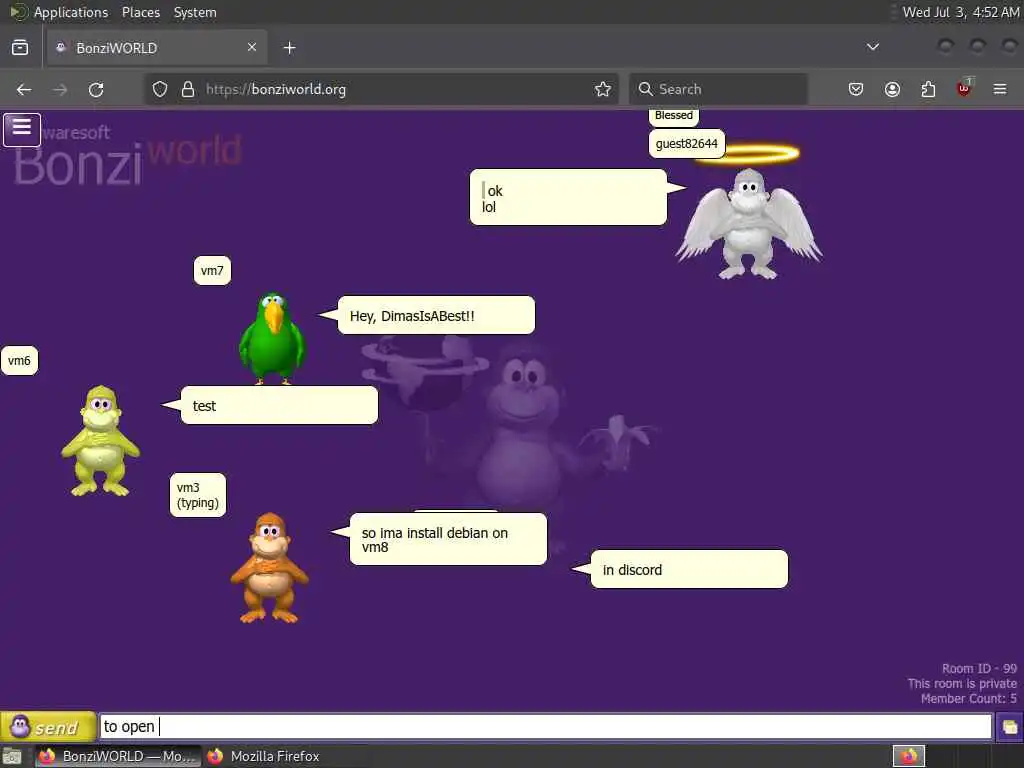The image size is (1024, 768).
Task: Click the Blessed tag label
Action: 673,116
